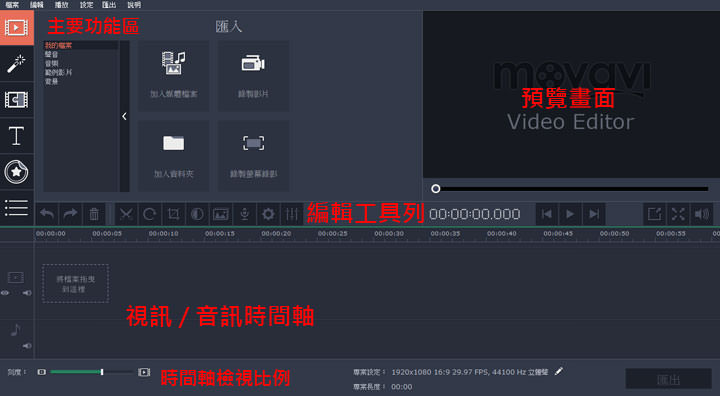Skip to previous frame in preview

point(546,214)
